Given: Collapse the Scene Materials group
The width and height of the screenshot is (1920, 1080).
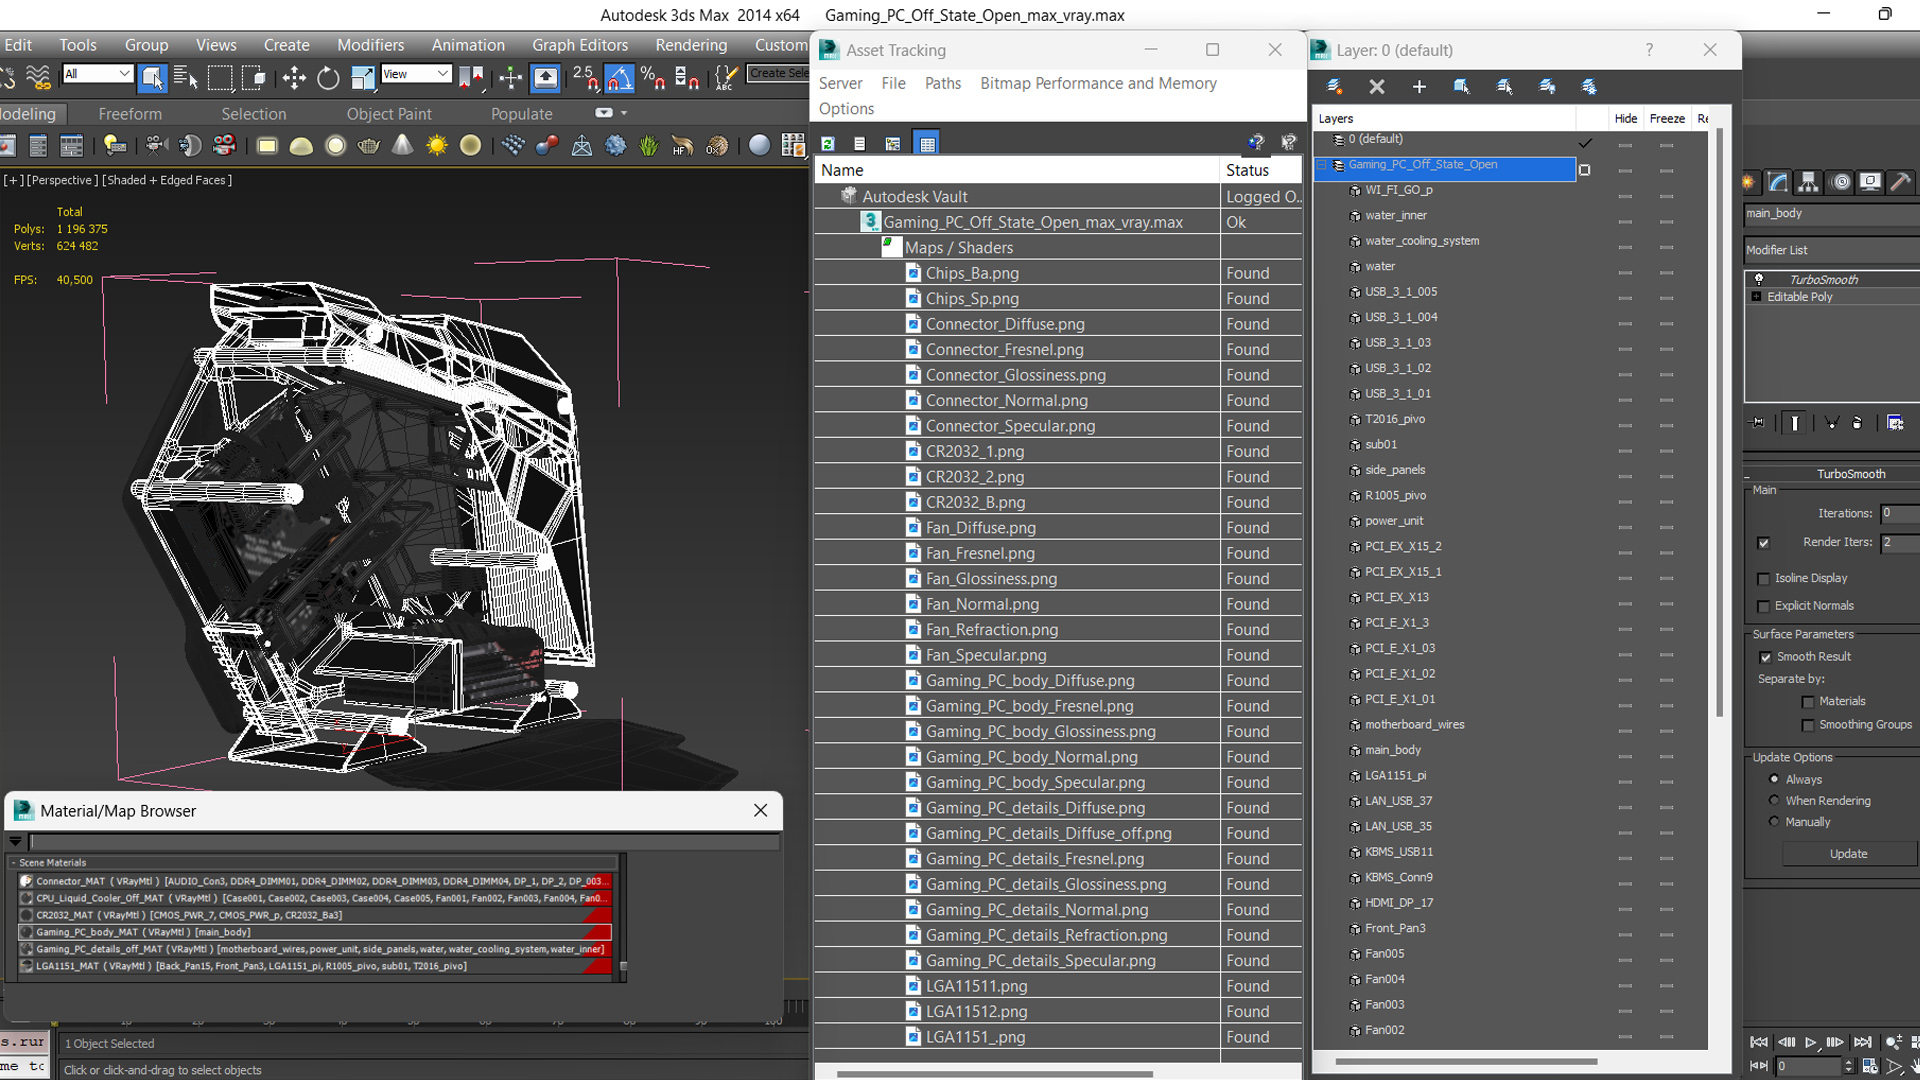Looking at the screenshot, I should pos(13,863).
